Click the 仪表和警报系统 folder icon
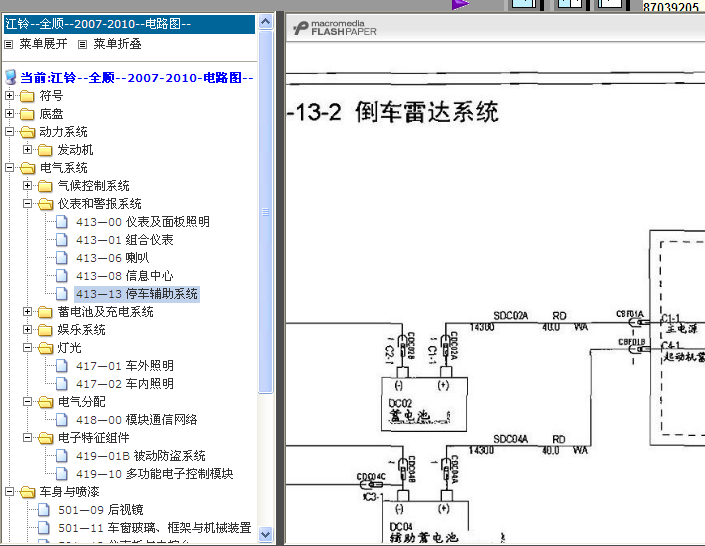 [x=45, y=204]
